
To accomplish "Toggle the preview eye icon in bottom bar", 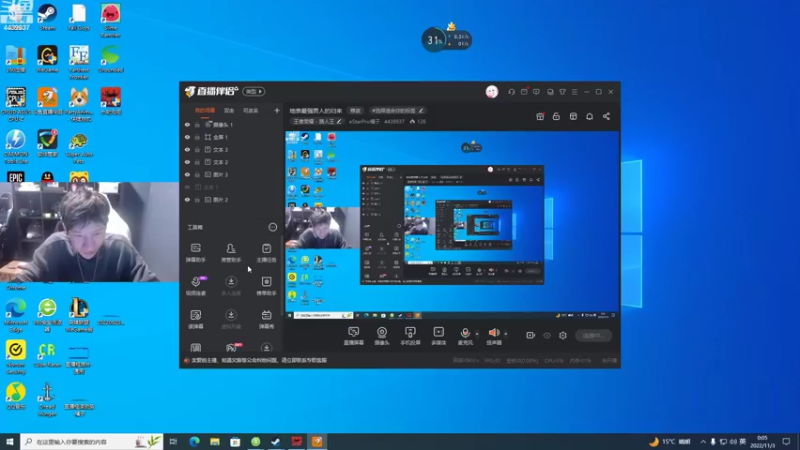I will point(546,335).
